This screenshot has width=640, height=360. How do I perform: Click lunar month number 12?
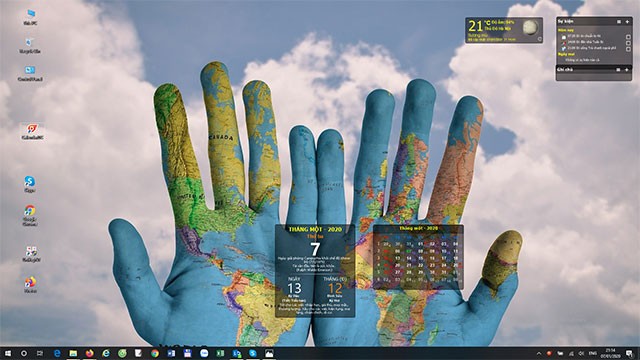coord(335,288)
